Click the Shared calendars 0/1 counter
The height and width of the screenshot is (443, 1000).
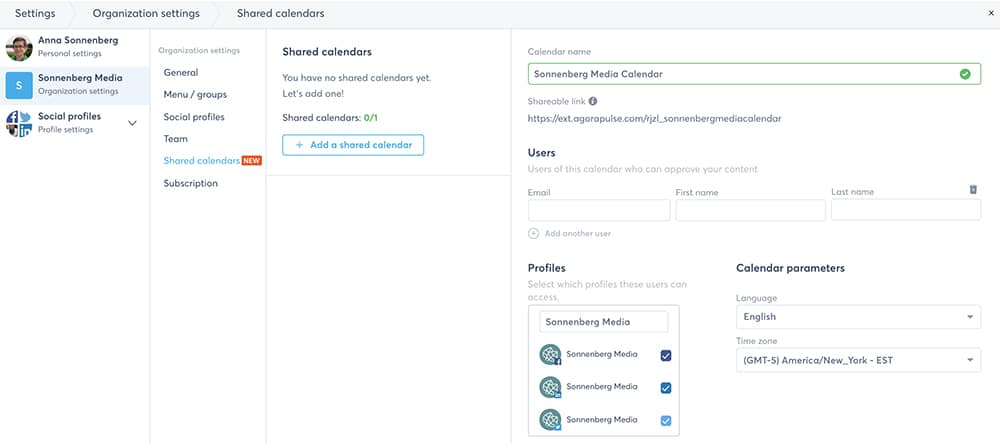pyautogui.click(x=330, y=118)
